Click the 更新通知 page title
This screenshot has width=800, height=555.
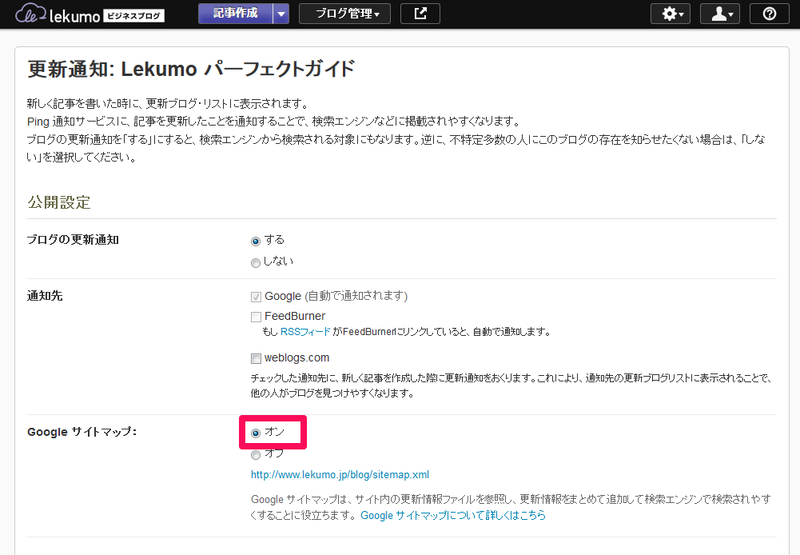[x=191, y=69]
